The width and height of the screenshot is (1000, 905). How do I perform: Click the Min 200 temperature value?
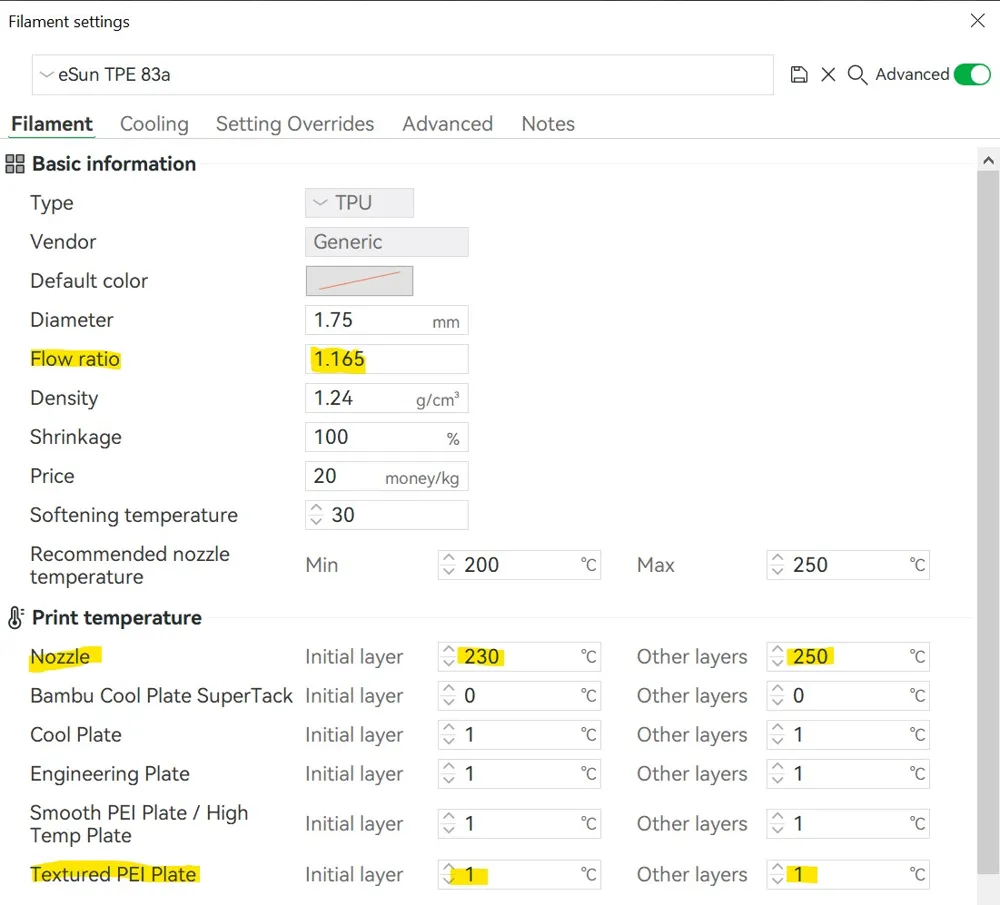[482, 564]
